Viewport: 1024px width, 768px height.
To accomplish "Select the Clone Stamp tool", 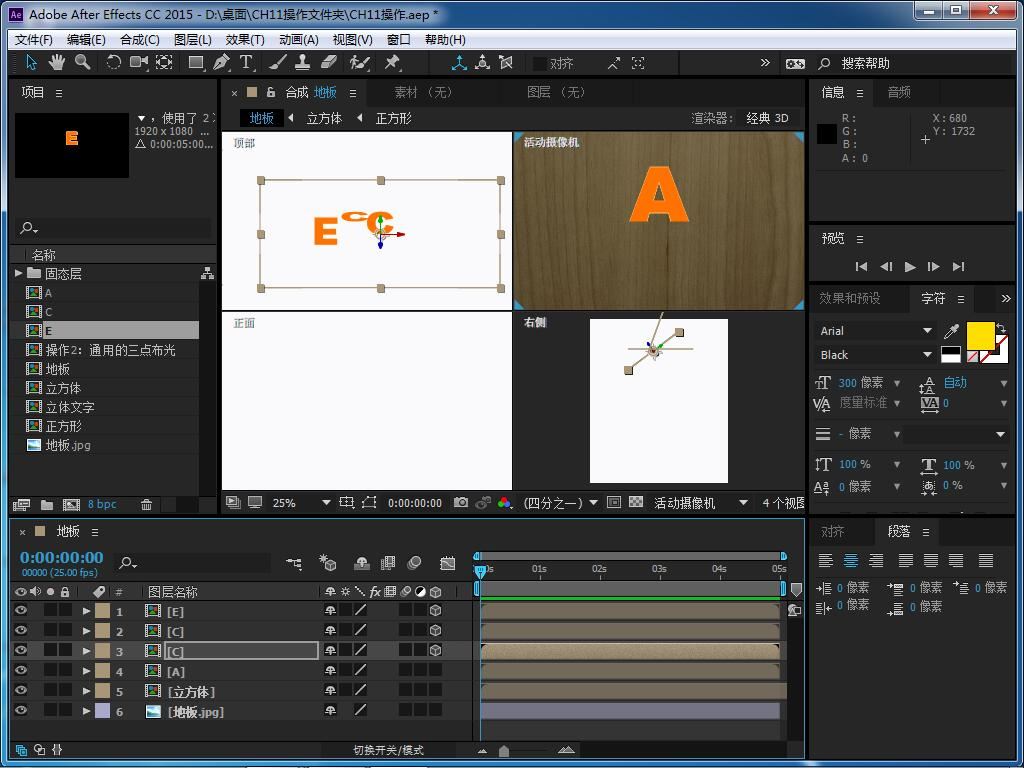I will point(302,63).
